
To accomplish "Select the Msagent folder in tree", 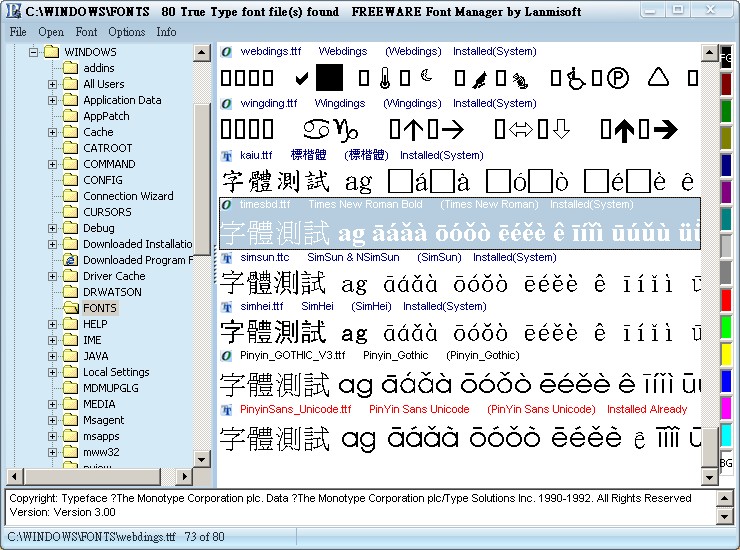I will pos(103,420).
